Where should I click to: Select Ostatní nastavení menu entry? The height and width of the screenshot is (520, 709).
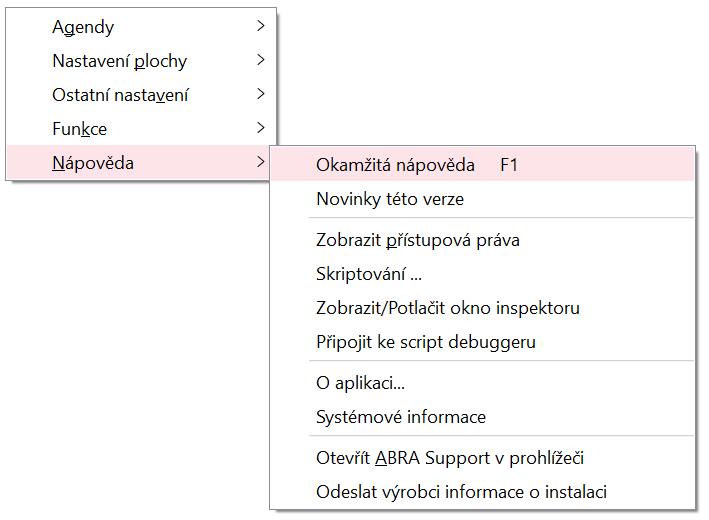(120, 95)
